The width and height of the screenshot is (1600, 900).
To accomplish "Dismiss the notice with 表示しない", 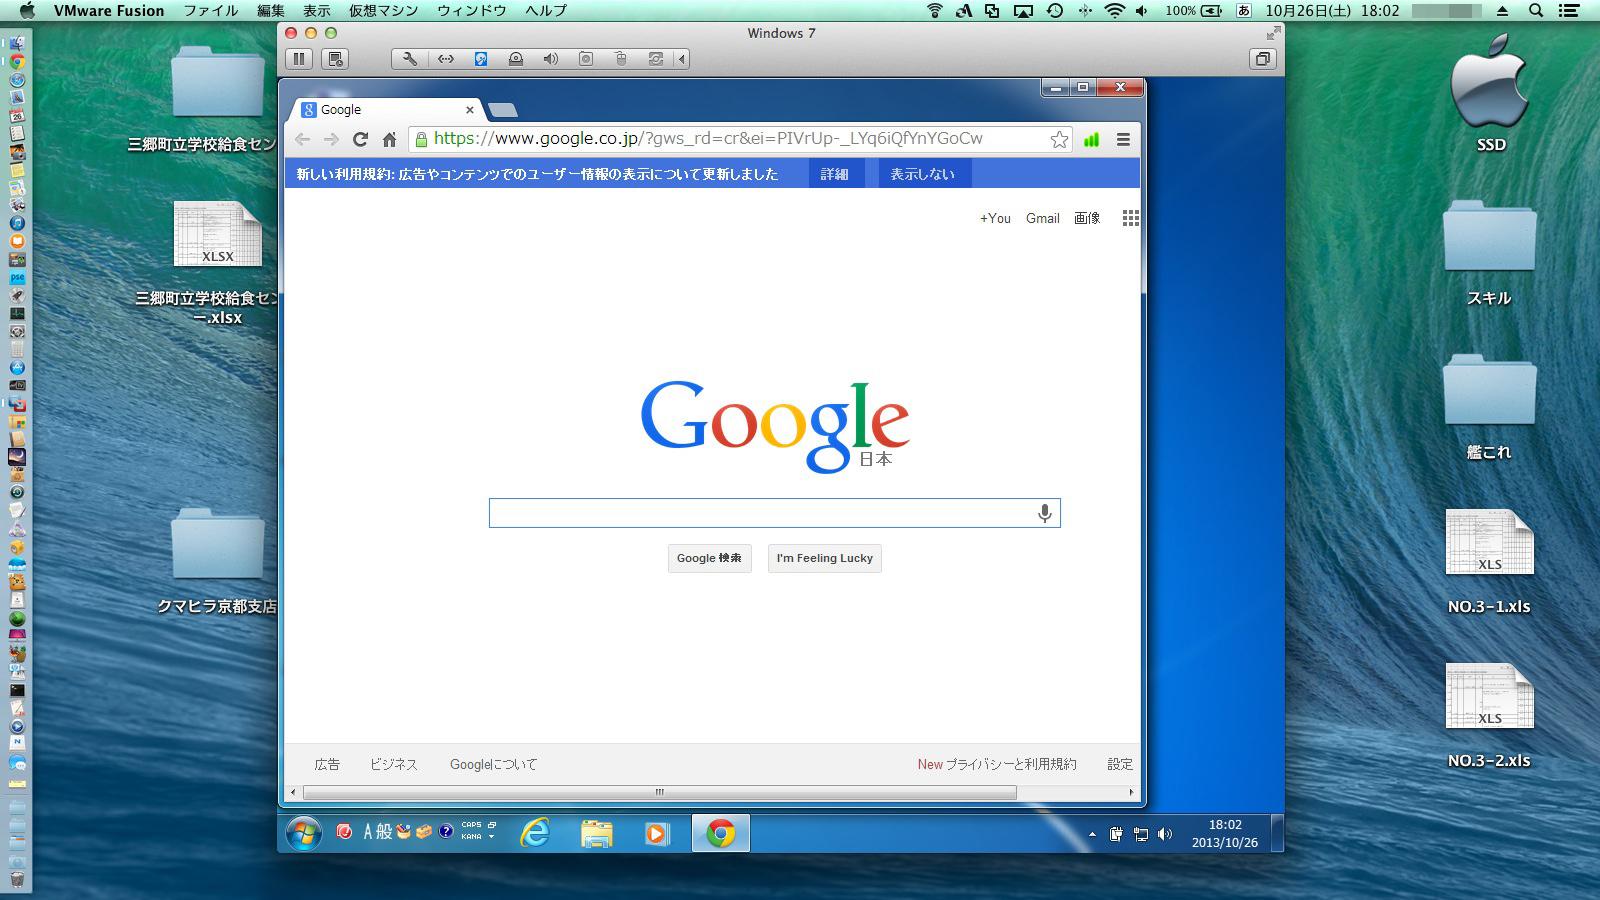I will [922, 174].
